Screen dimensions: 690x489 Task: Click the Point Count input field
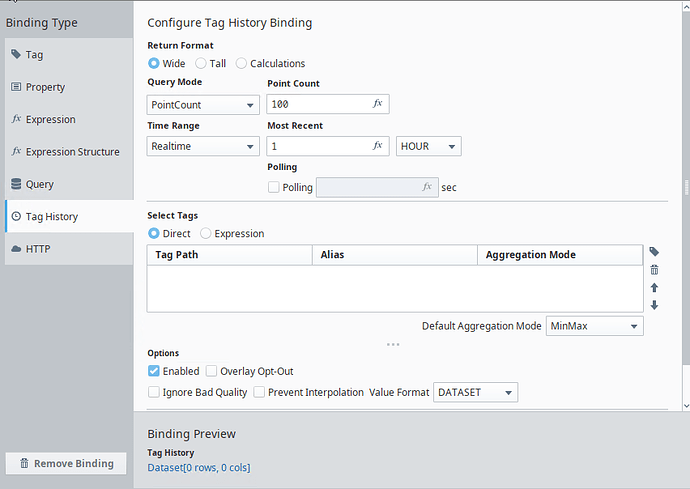pyautogui.click(x=317, y=104)
